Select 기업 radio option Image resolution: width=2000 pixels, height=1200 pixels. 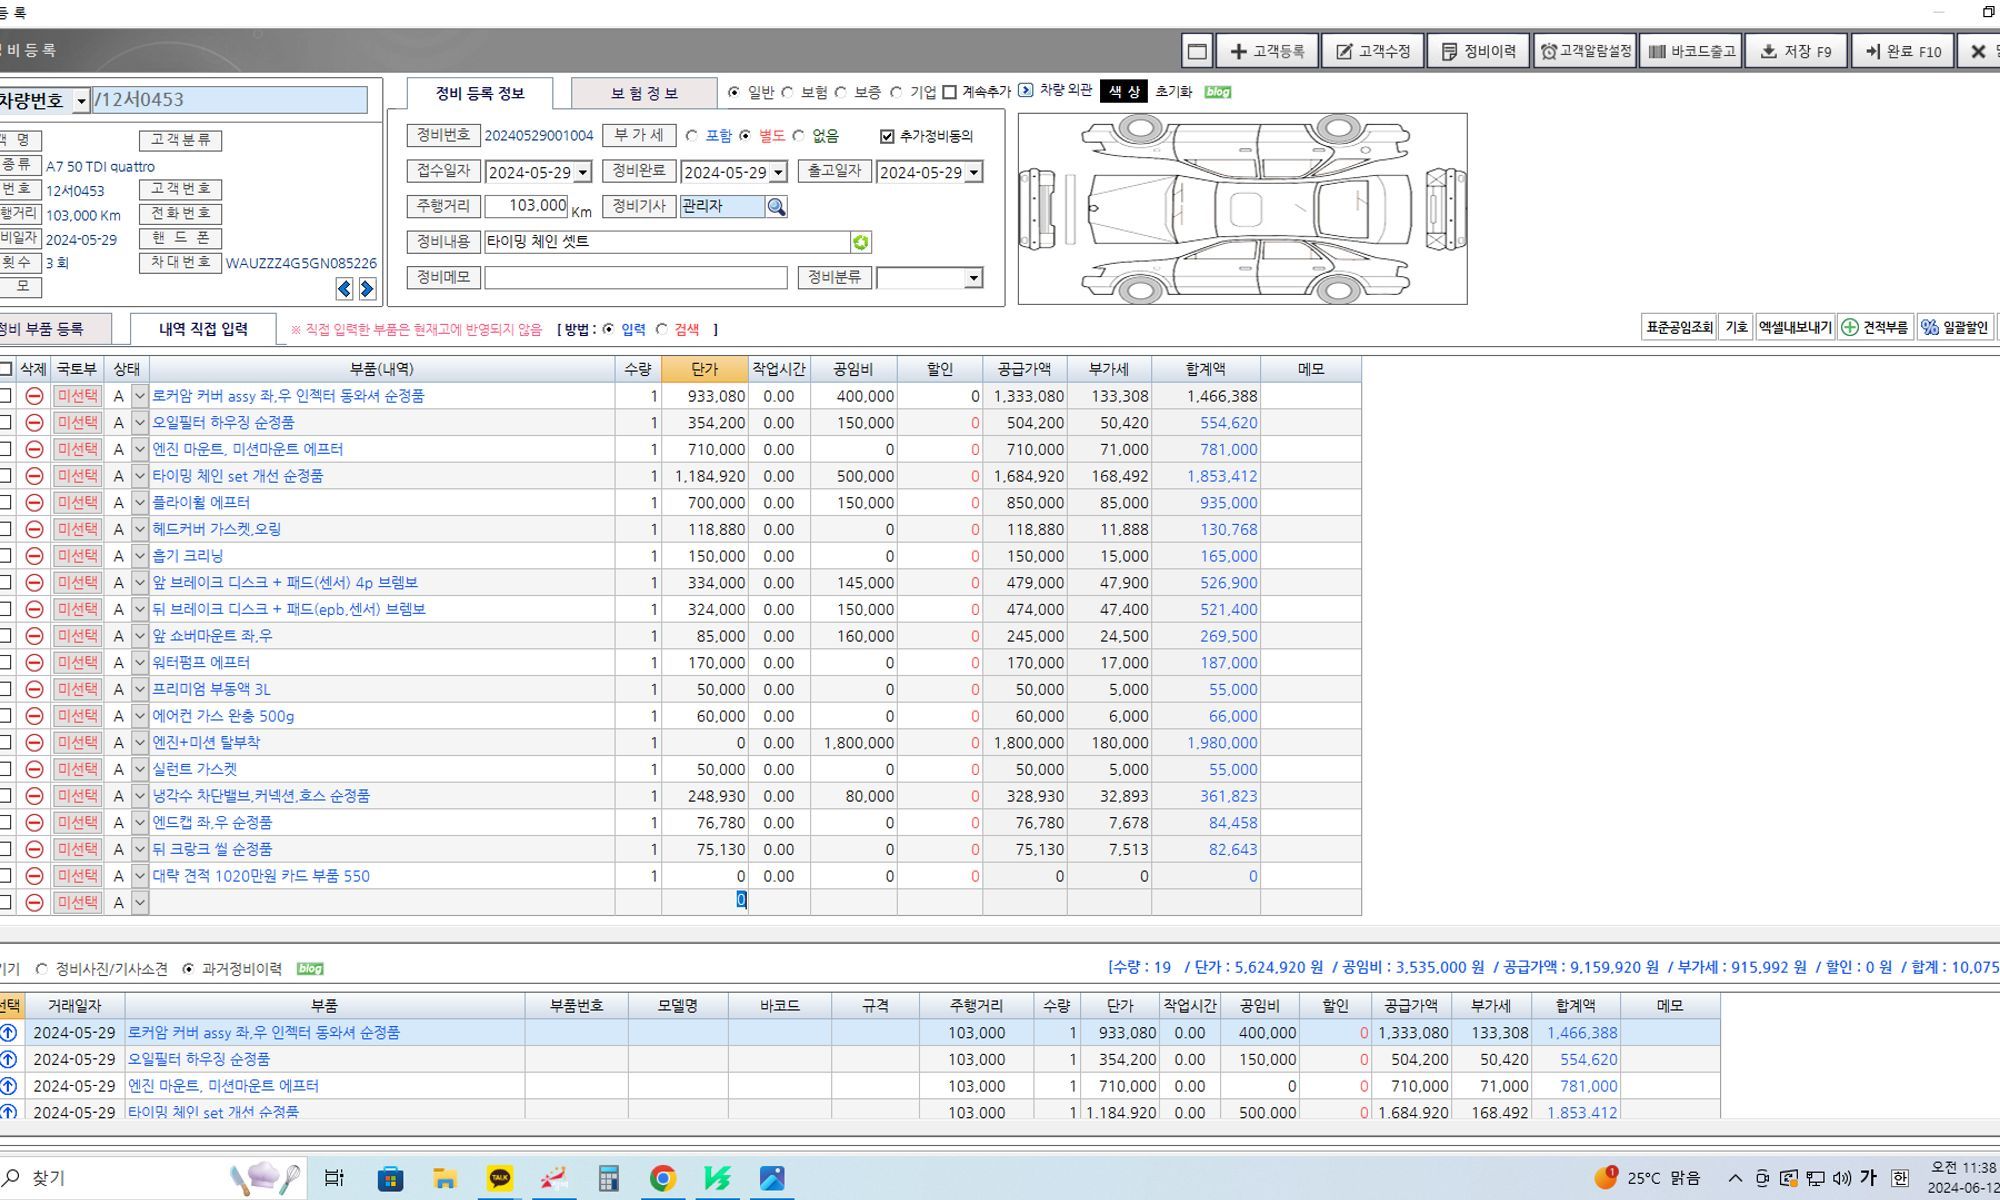coord(897,92)
